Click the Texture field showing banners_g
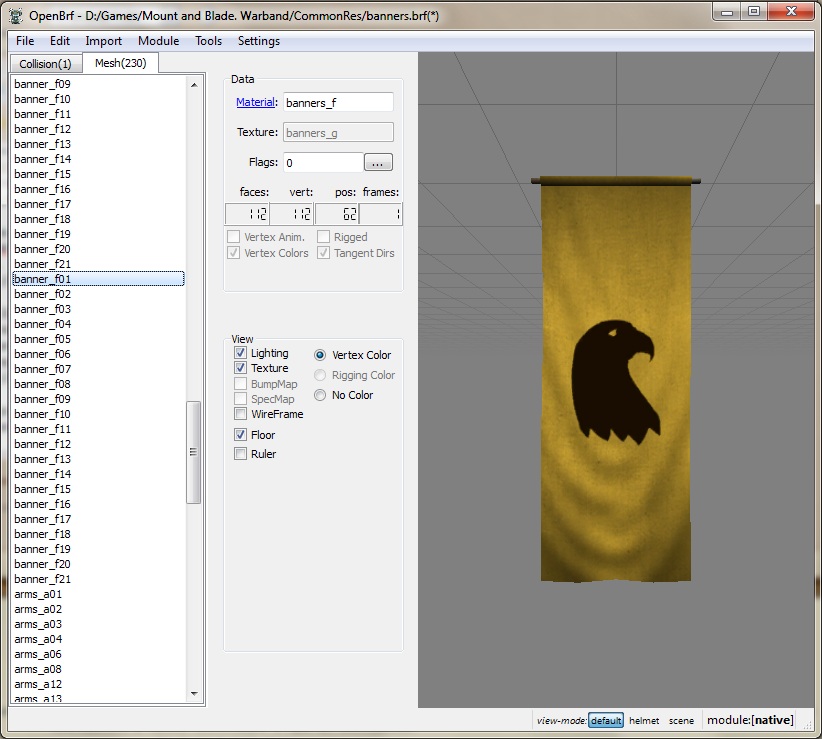This screenshot has height=739, width=822. 338,133
